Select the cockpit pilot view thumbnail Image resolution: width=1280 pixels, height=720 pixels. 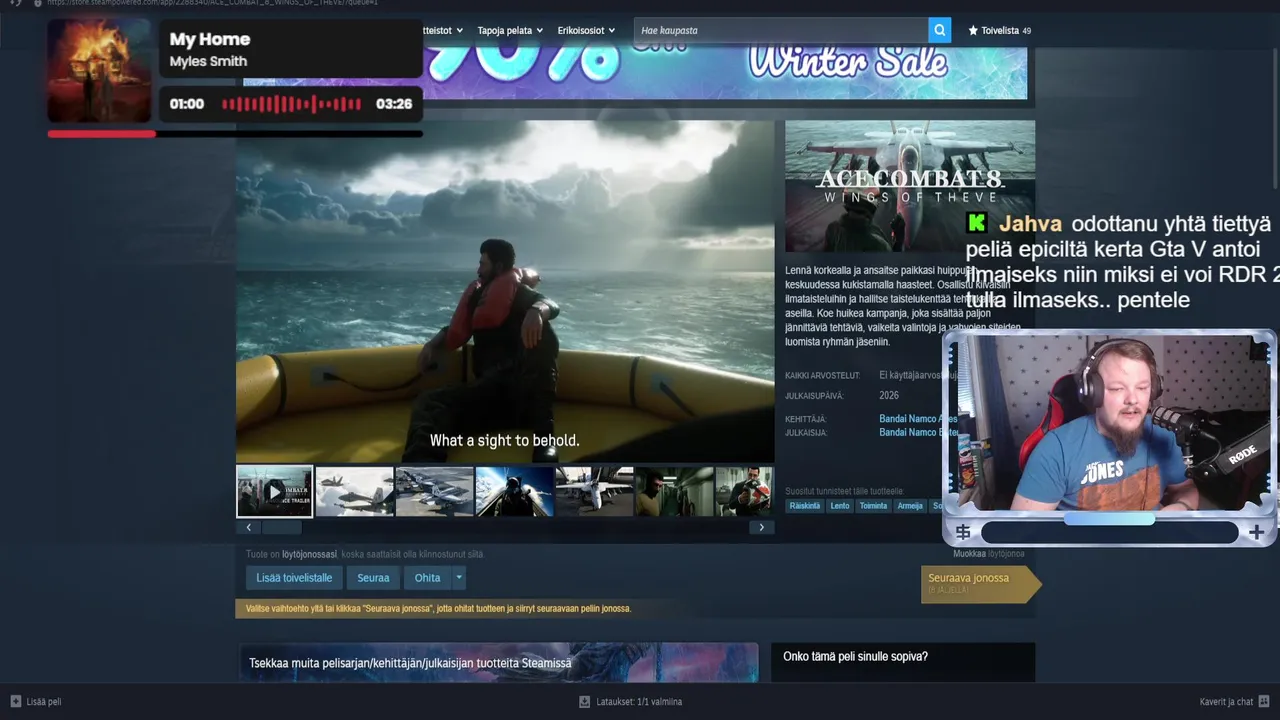click(x=514, y=491)
